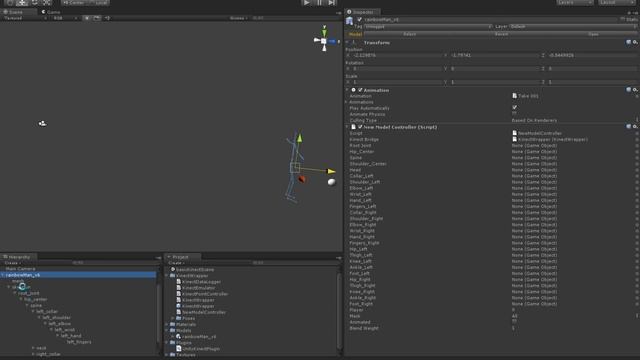
Task: Toggle the Static checkbox
Action: [x=623, y=19]
